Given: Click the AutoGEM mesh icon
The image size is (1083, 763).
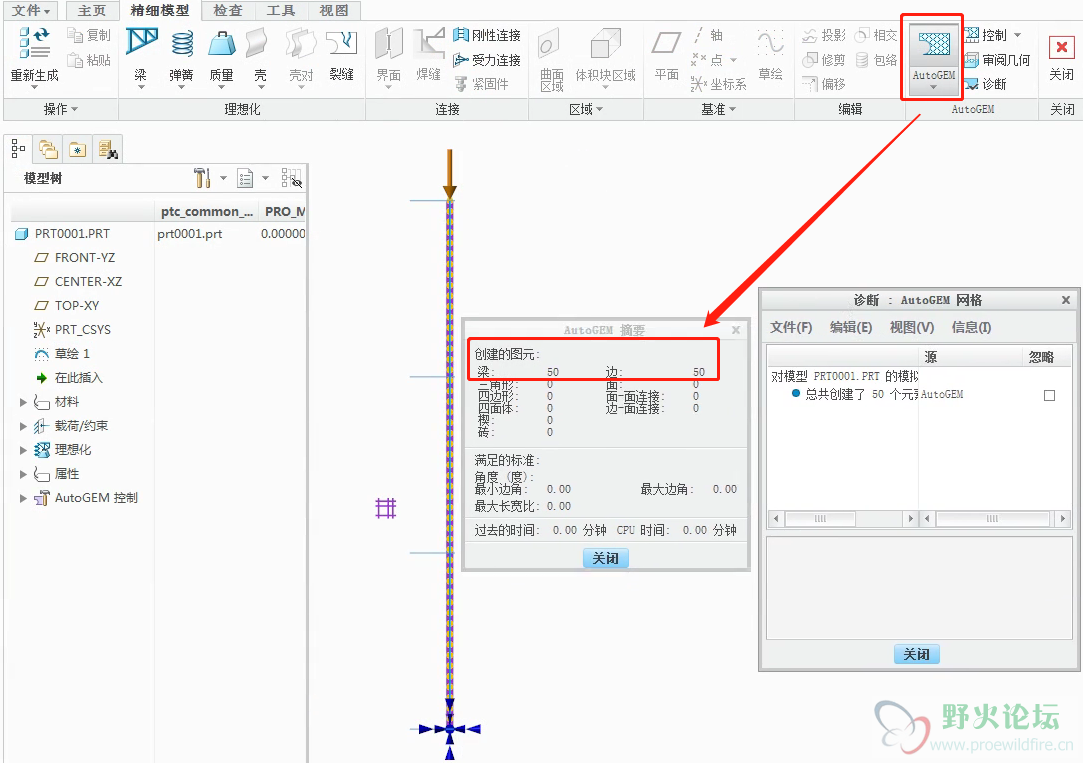Looking at the screenshot, I should (x=932, y=47).
